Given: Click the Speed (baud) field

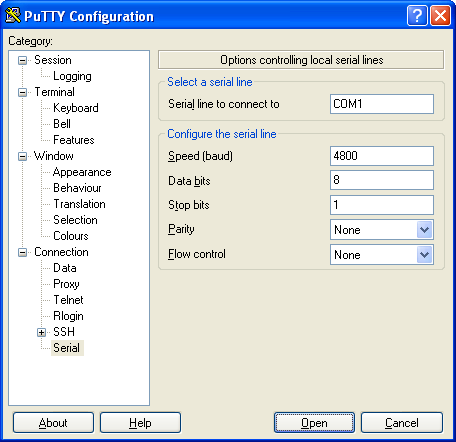Looking at the screenshot, I should (x=382, y=156).
